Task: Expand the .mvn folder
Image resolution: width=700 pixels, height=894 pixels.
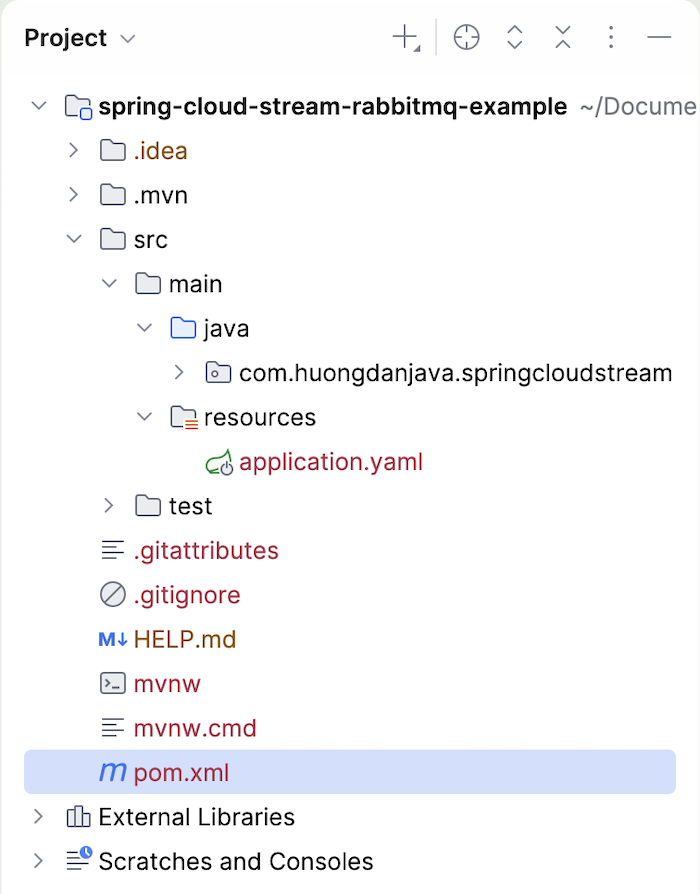Action: pyautogui.click(x=73, y=195)
